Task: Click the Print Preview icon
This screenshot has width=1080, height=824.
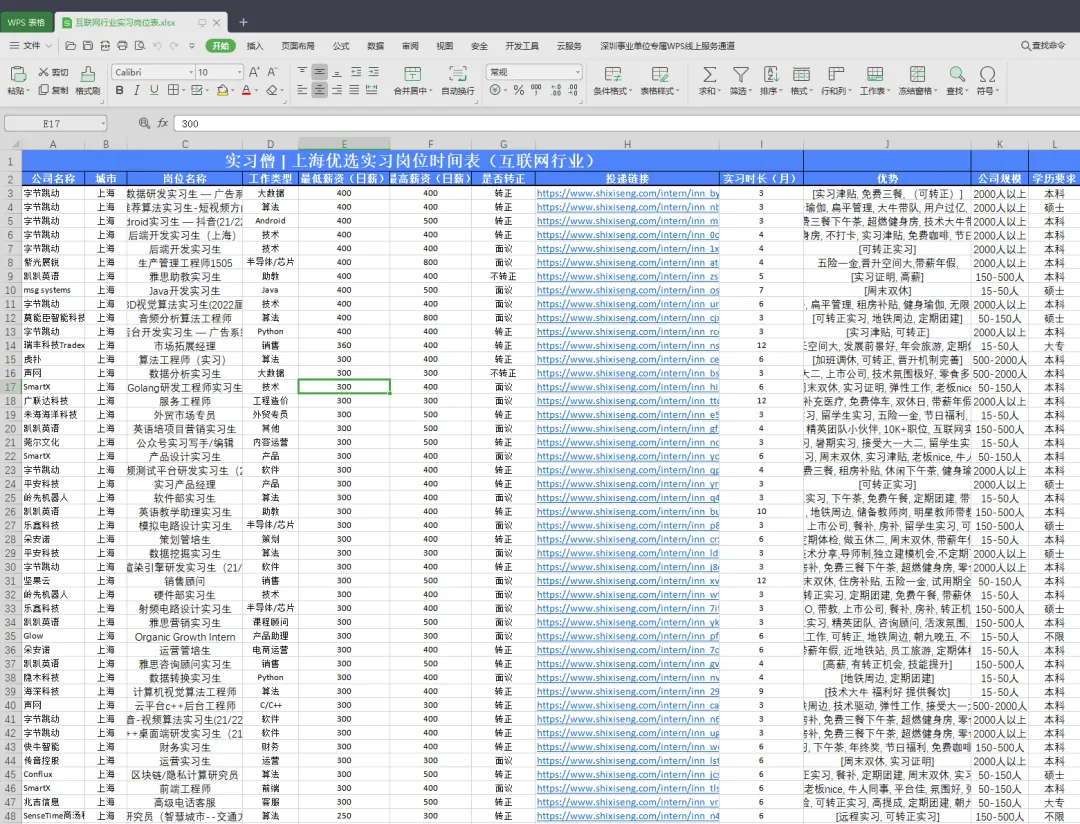Action: (x=140, y=45)
